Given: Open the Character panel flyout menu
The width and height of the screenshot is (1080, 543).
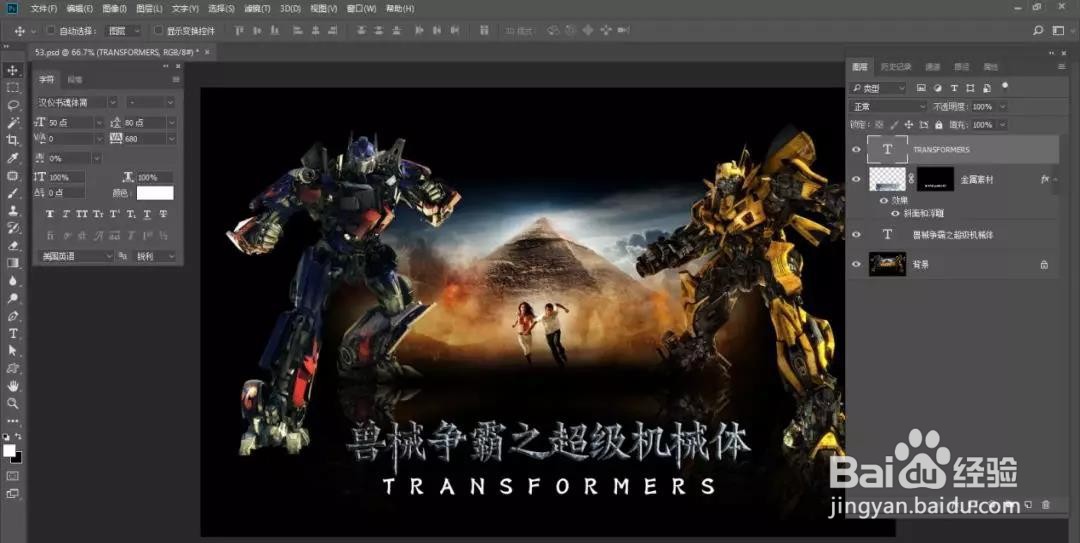Looking at the screenshot, I should point(176,79).
